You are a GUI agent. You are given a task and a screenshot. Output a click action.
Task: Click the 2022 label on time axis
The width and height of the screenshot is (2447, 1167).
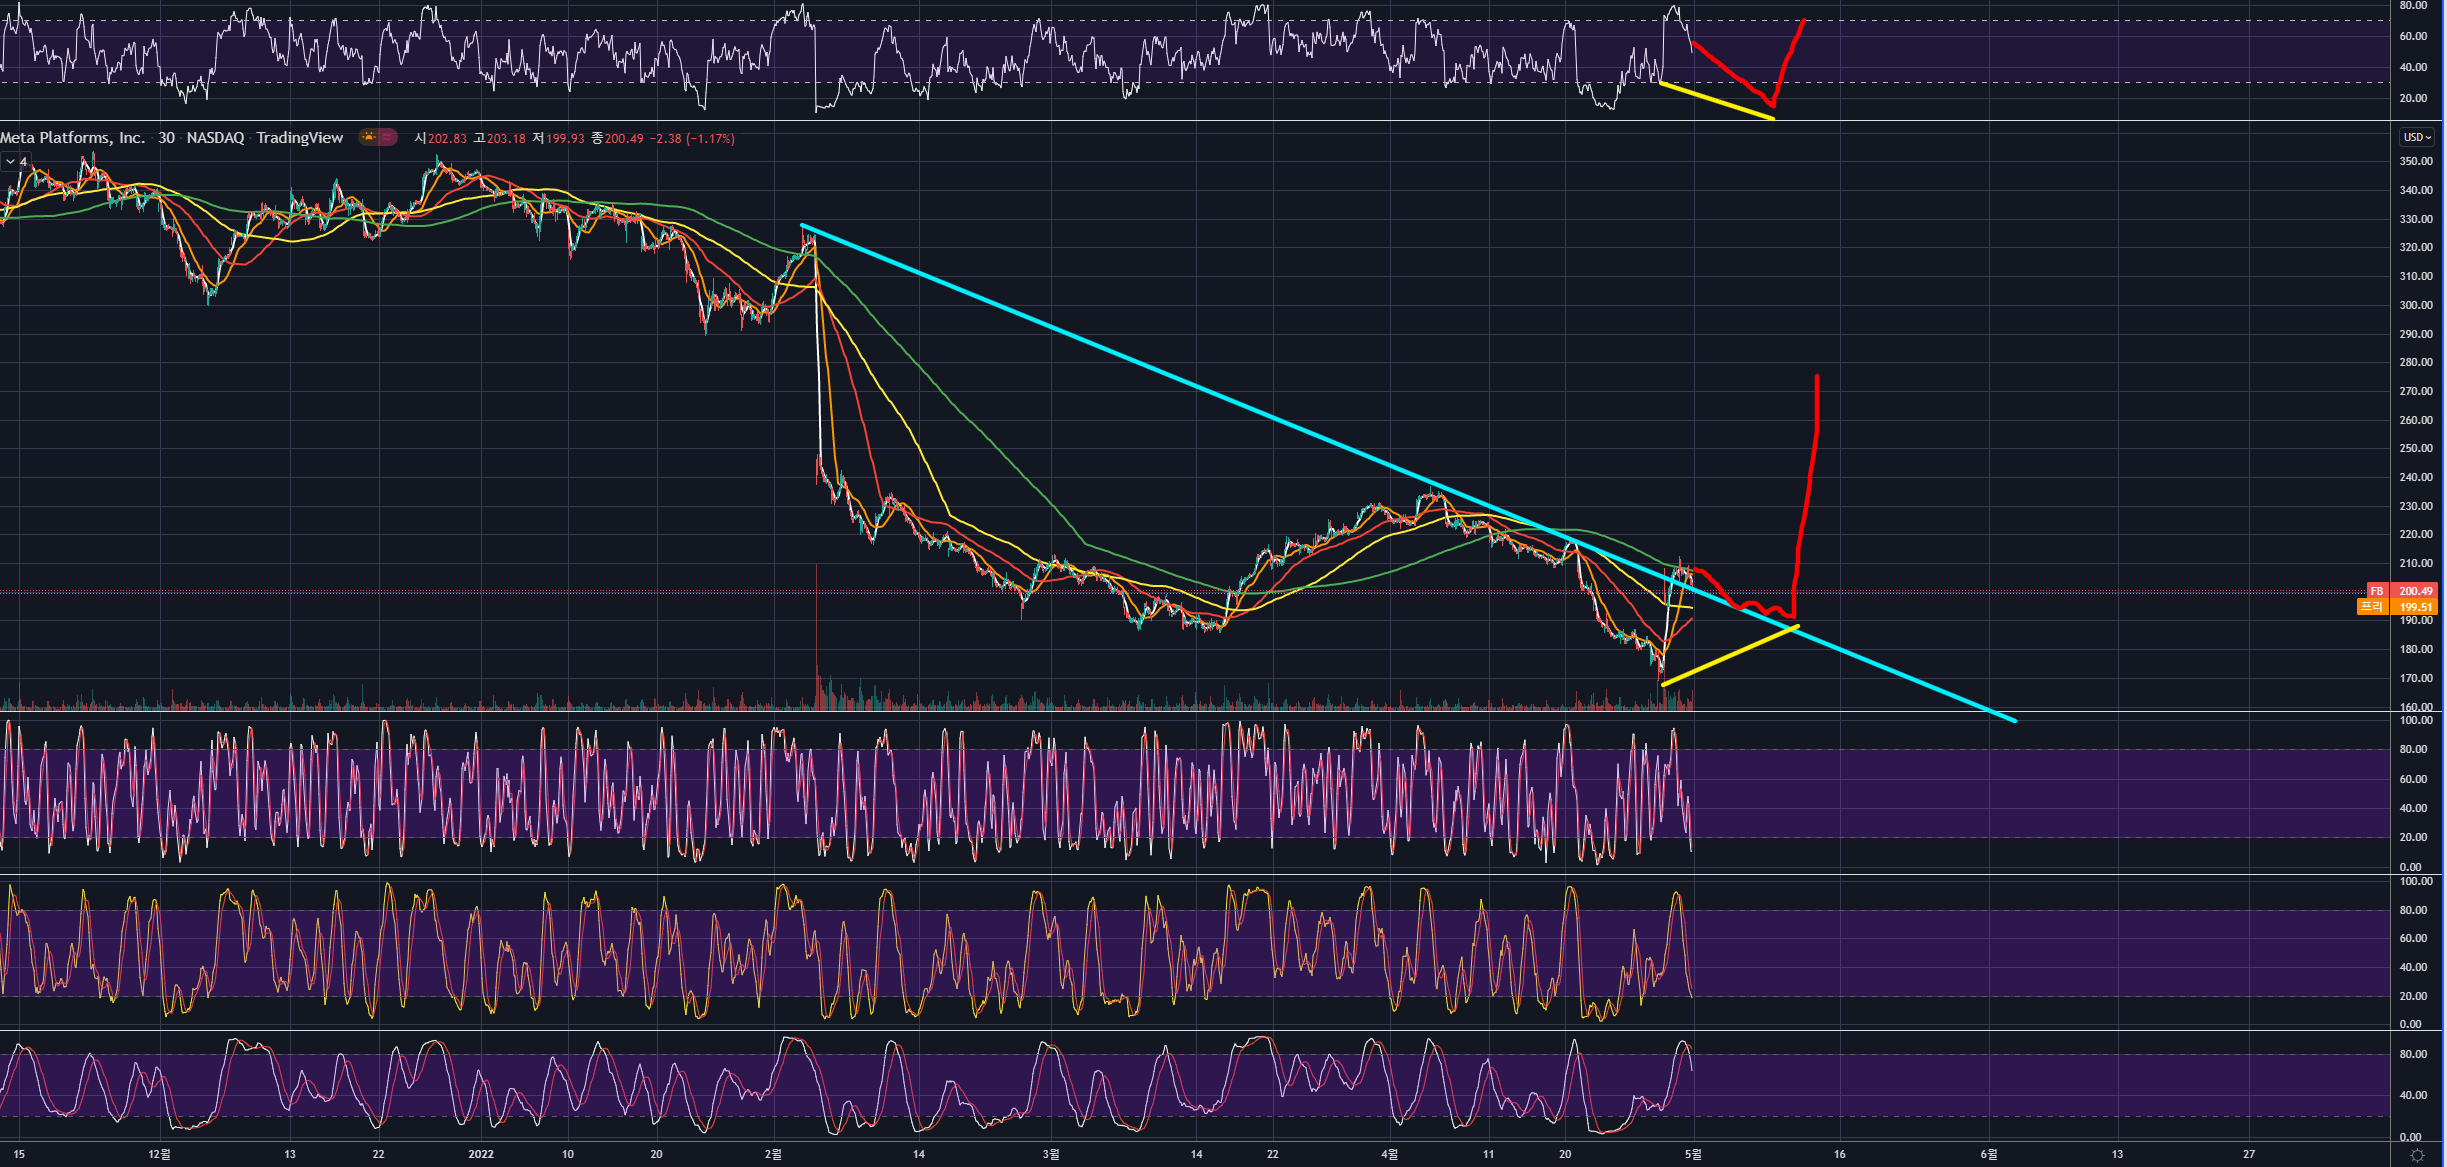[481, 1154]
